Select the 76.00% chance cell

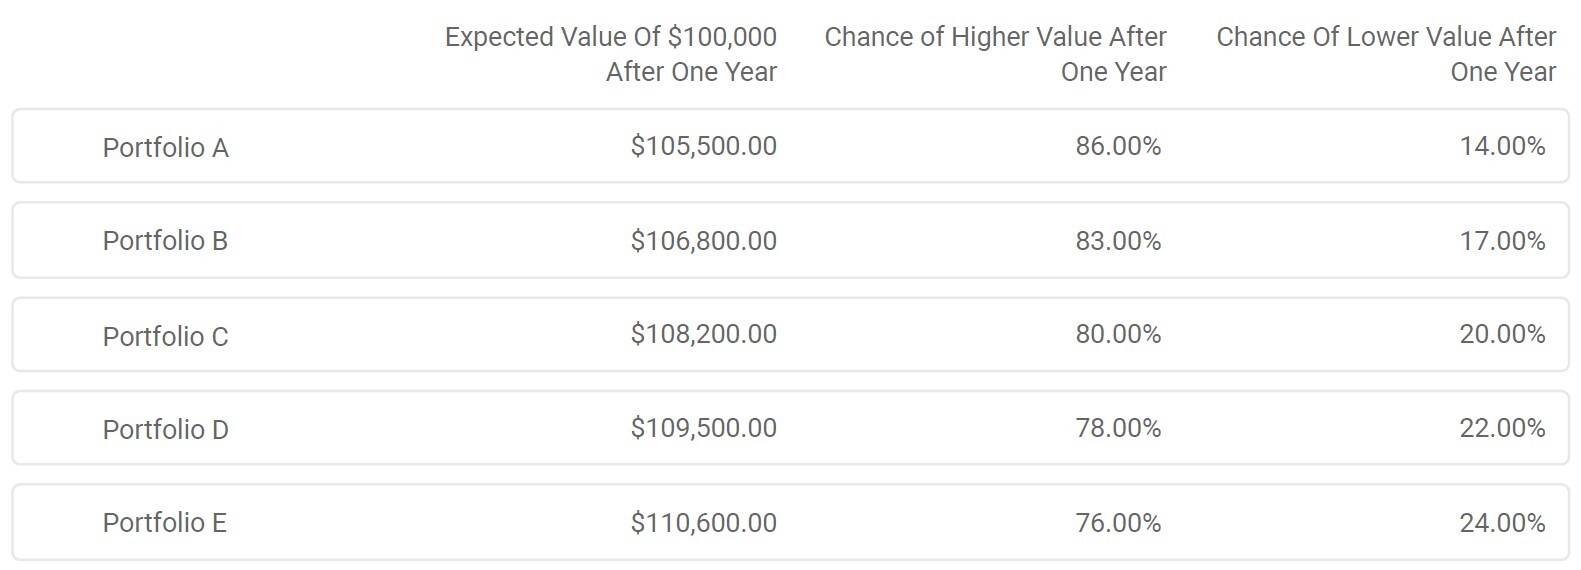pos(1118,522)
